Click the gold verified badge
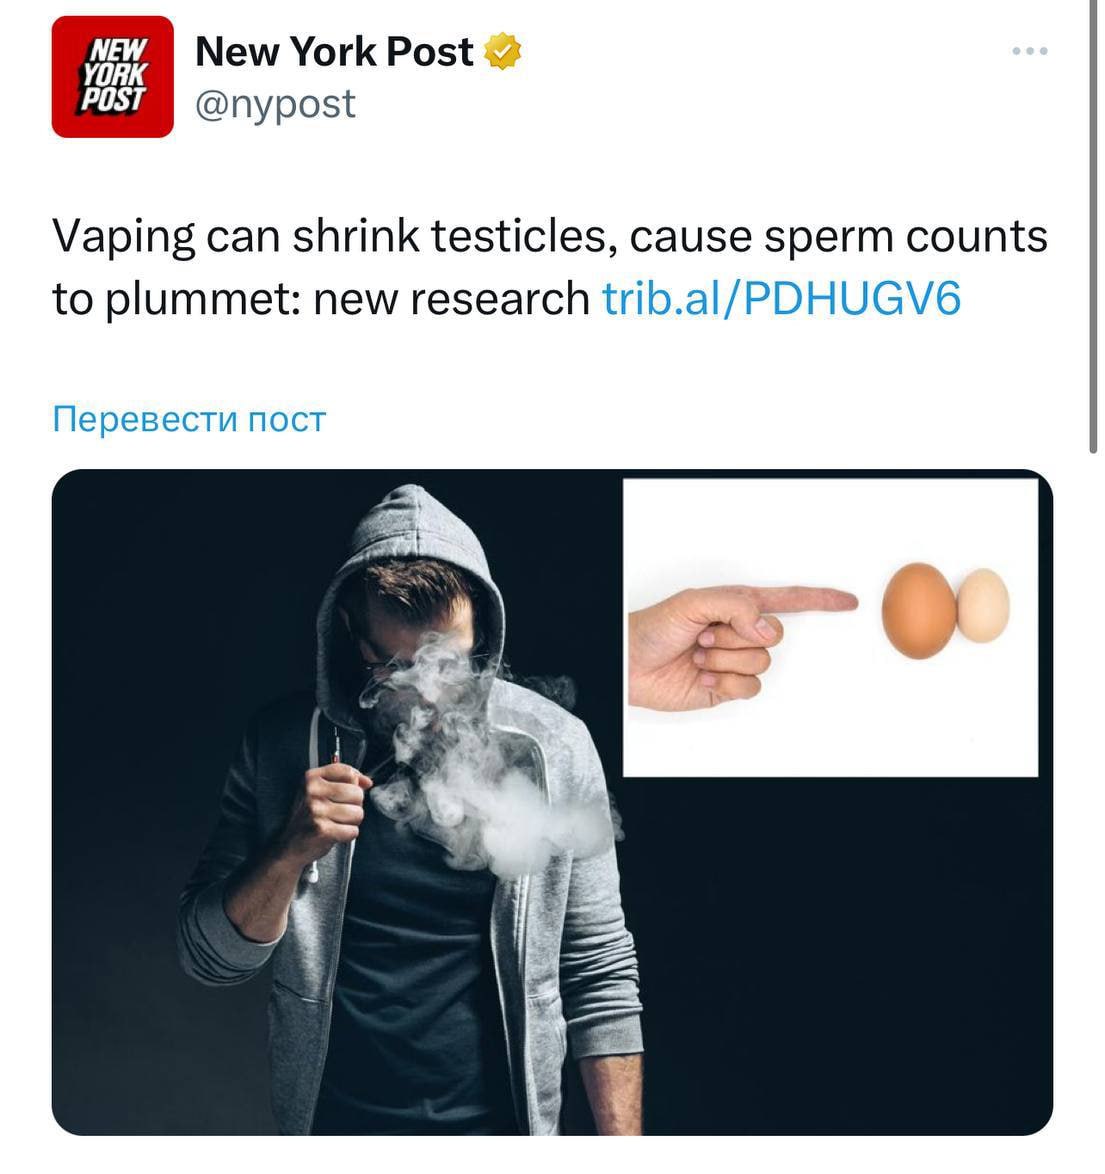This screenshot has height=1174, width=1105. [502, 51]
